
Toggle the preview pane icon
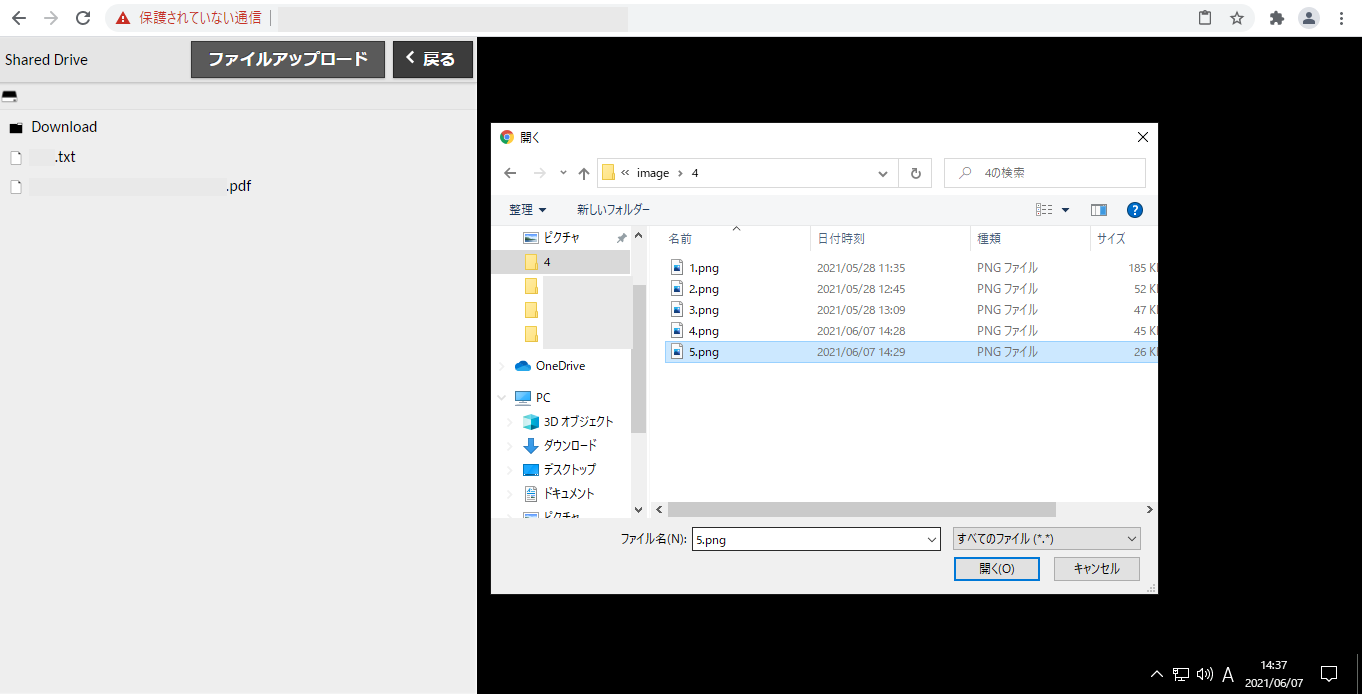(1099, 210)
